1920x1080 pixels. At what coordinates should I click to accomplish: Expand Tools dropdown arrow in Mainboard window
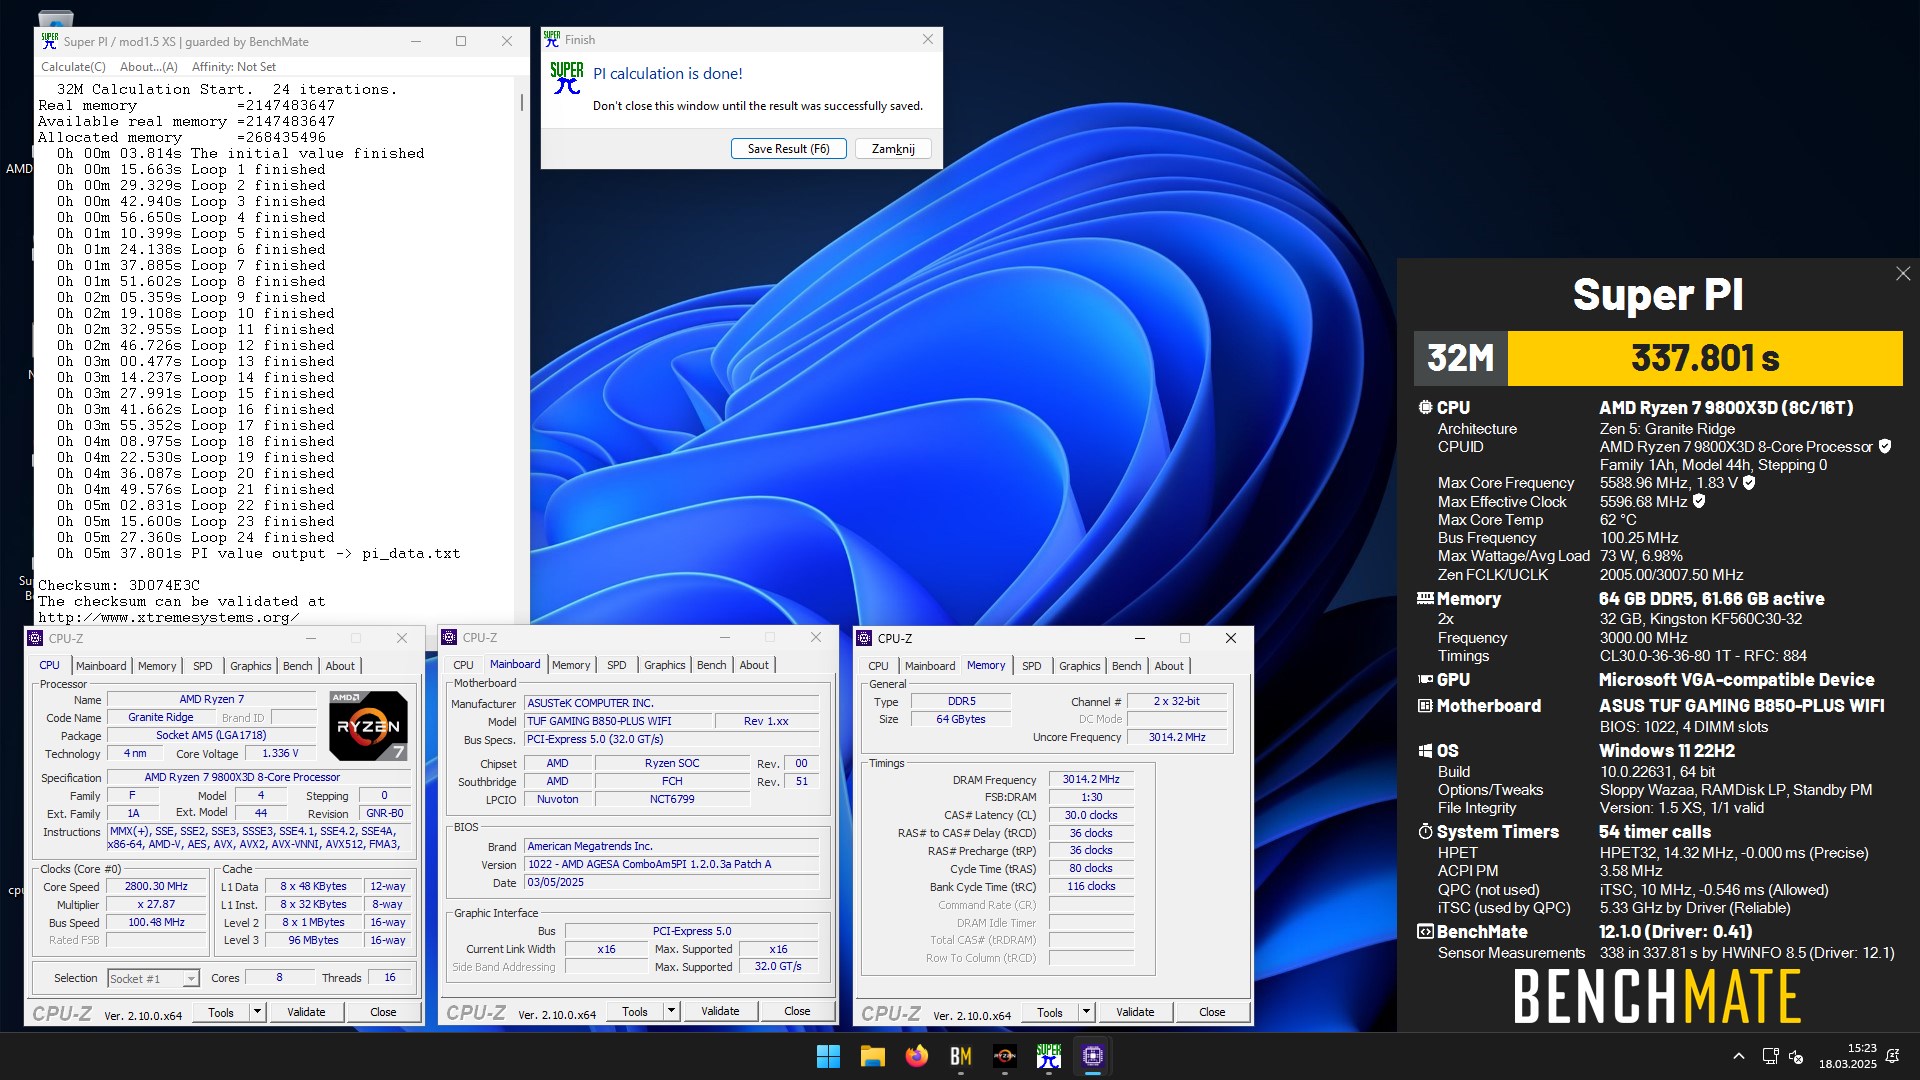coord(671,1011)
